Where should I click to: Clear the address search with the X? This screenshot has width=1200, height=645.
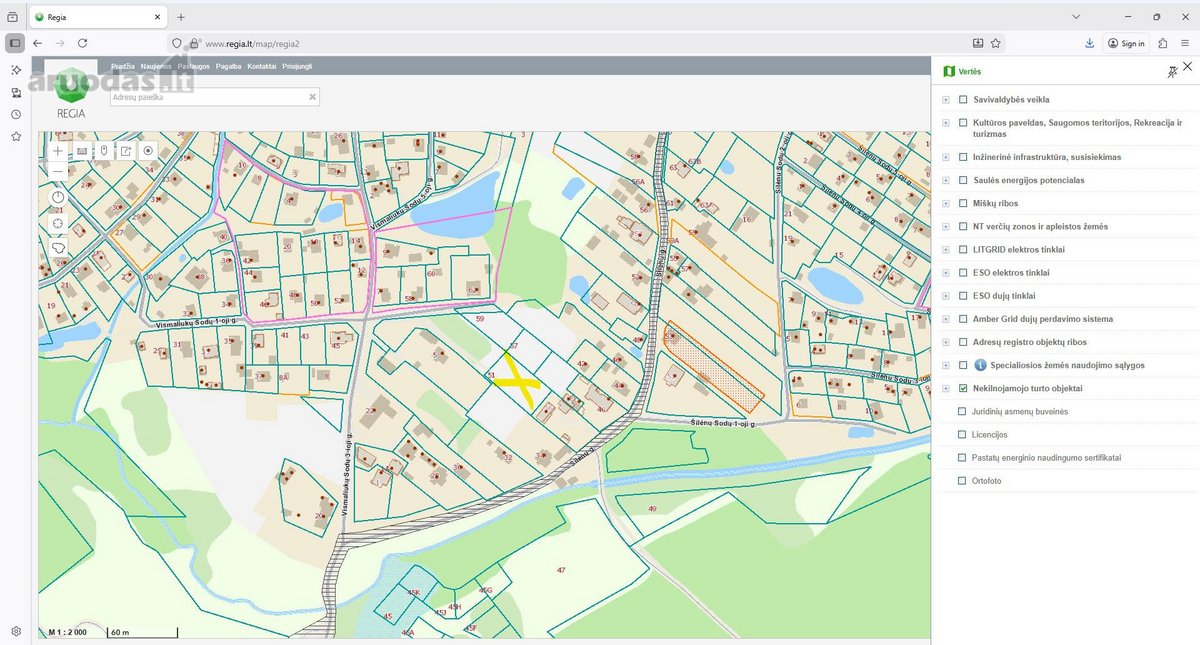coord(312,97)
